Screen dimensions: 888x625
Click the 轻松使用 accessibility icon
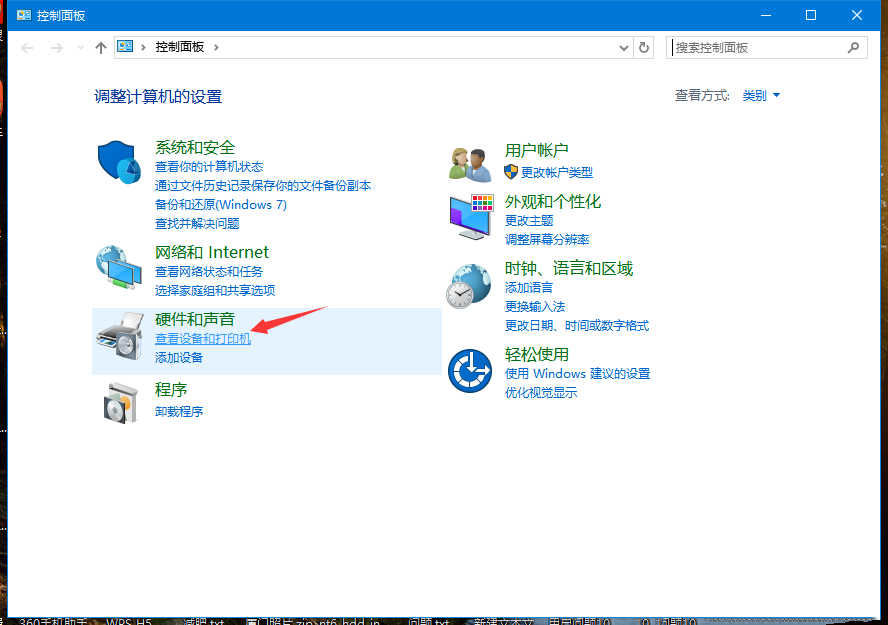[x=469, y=368]
